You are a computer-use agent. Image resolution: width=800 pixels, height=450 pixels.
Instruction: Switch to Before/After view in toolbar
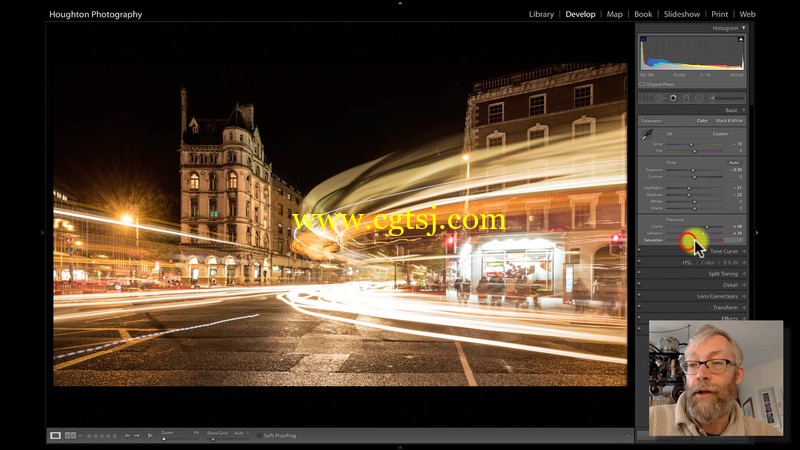(x=70, y=435)
